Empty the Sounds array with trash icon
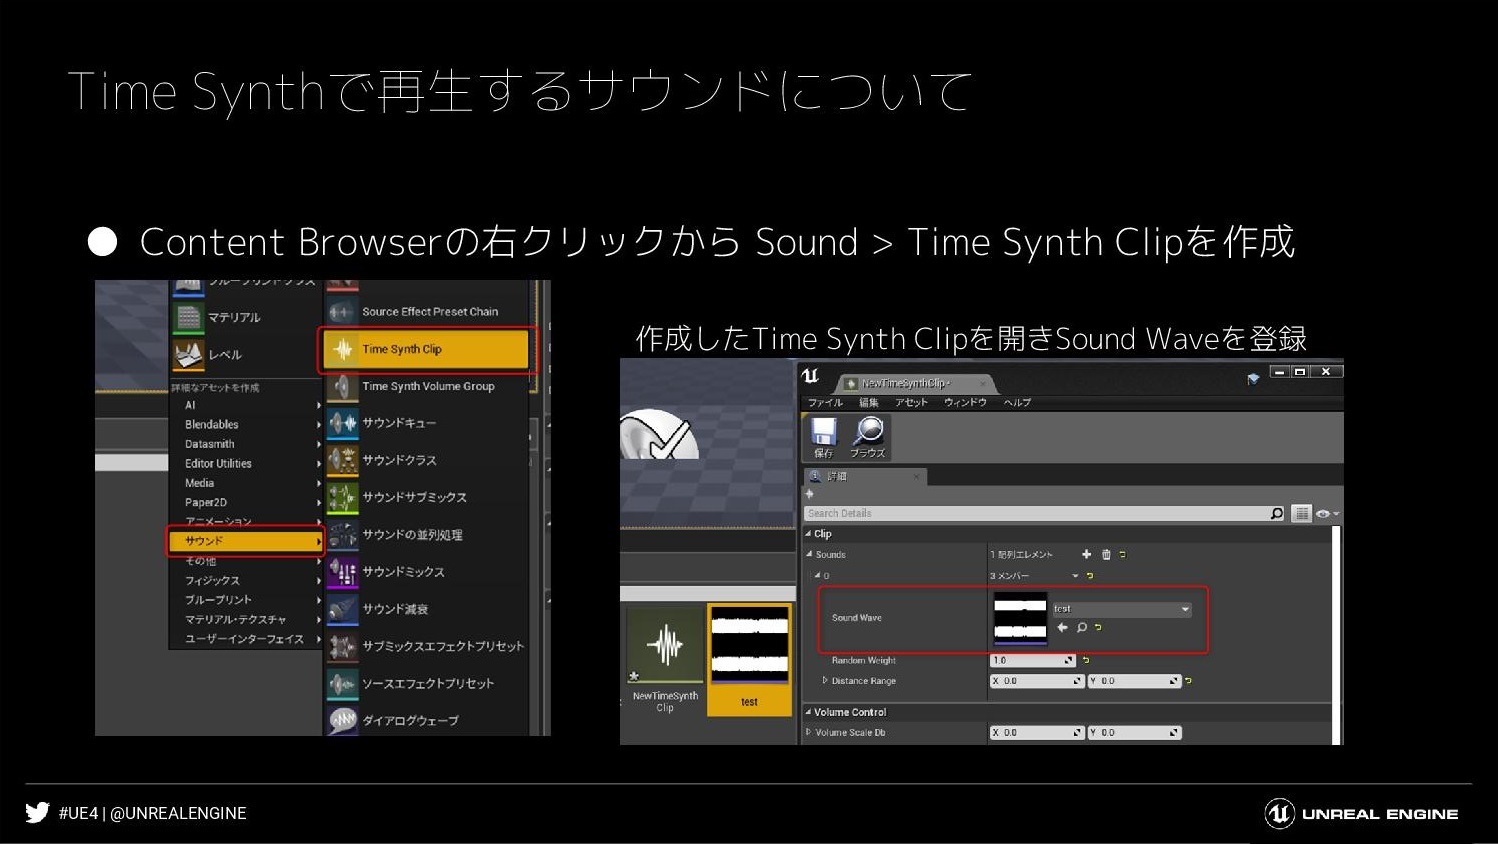The width and height of the screenshot is (1498, 844). coord(1106,554)
